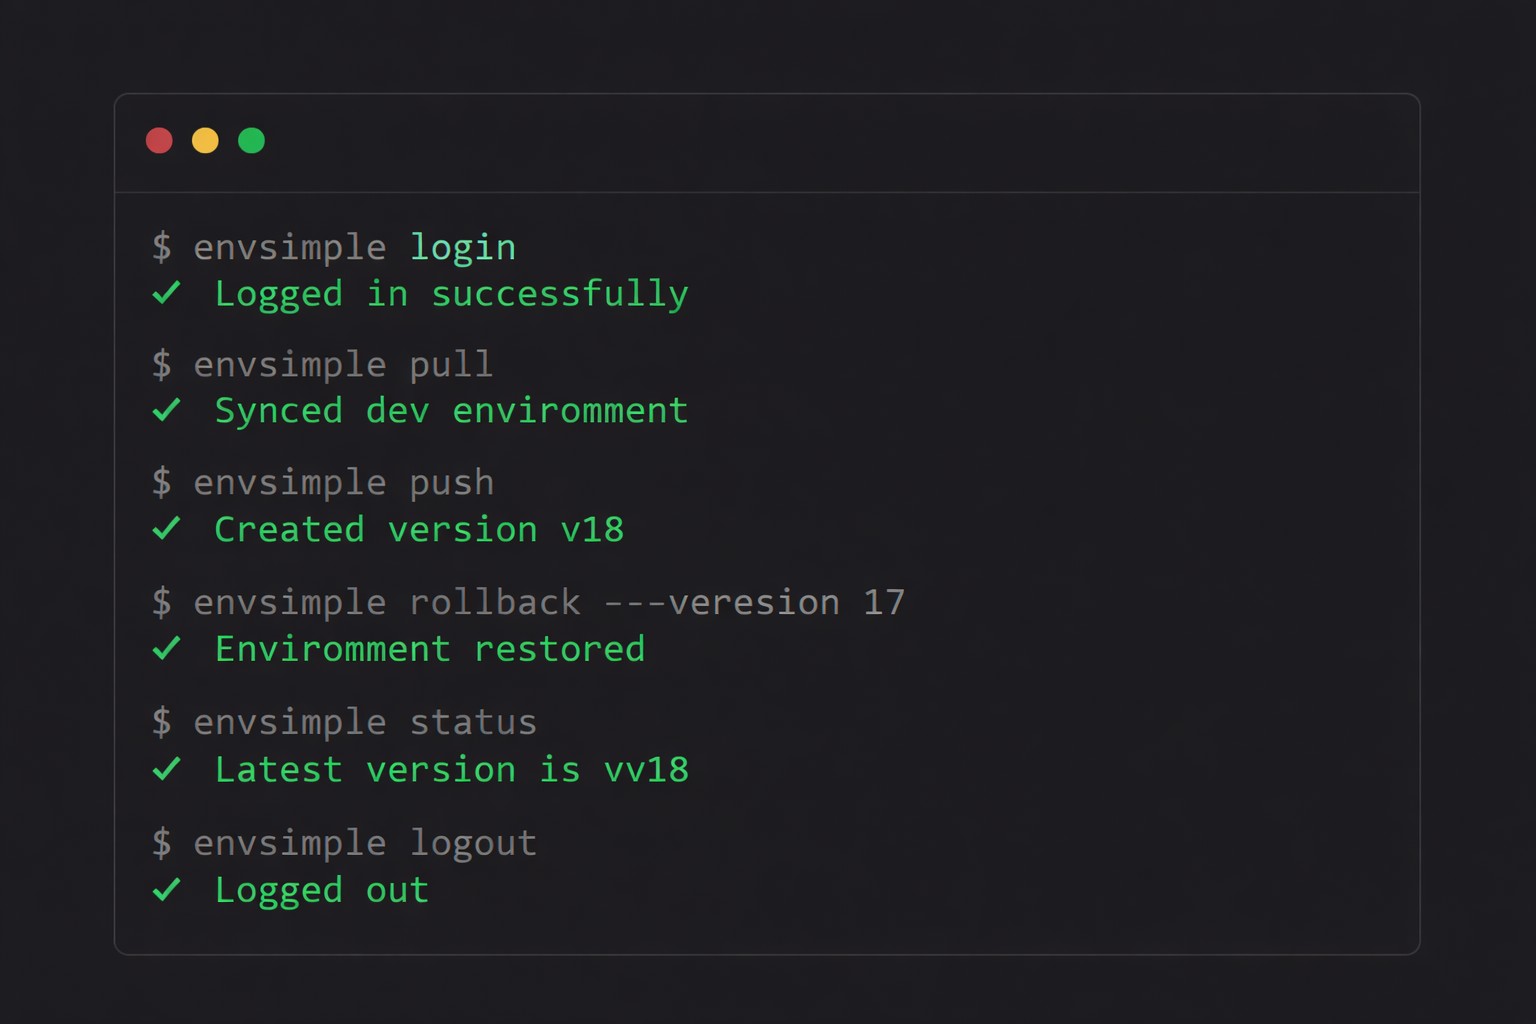
Task: Select the 'Environmment restored' output message
Action: (430, 648)
